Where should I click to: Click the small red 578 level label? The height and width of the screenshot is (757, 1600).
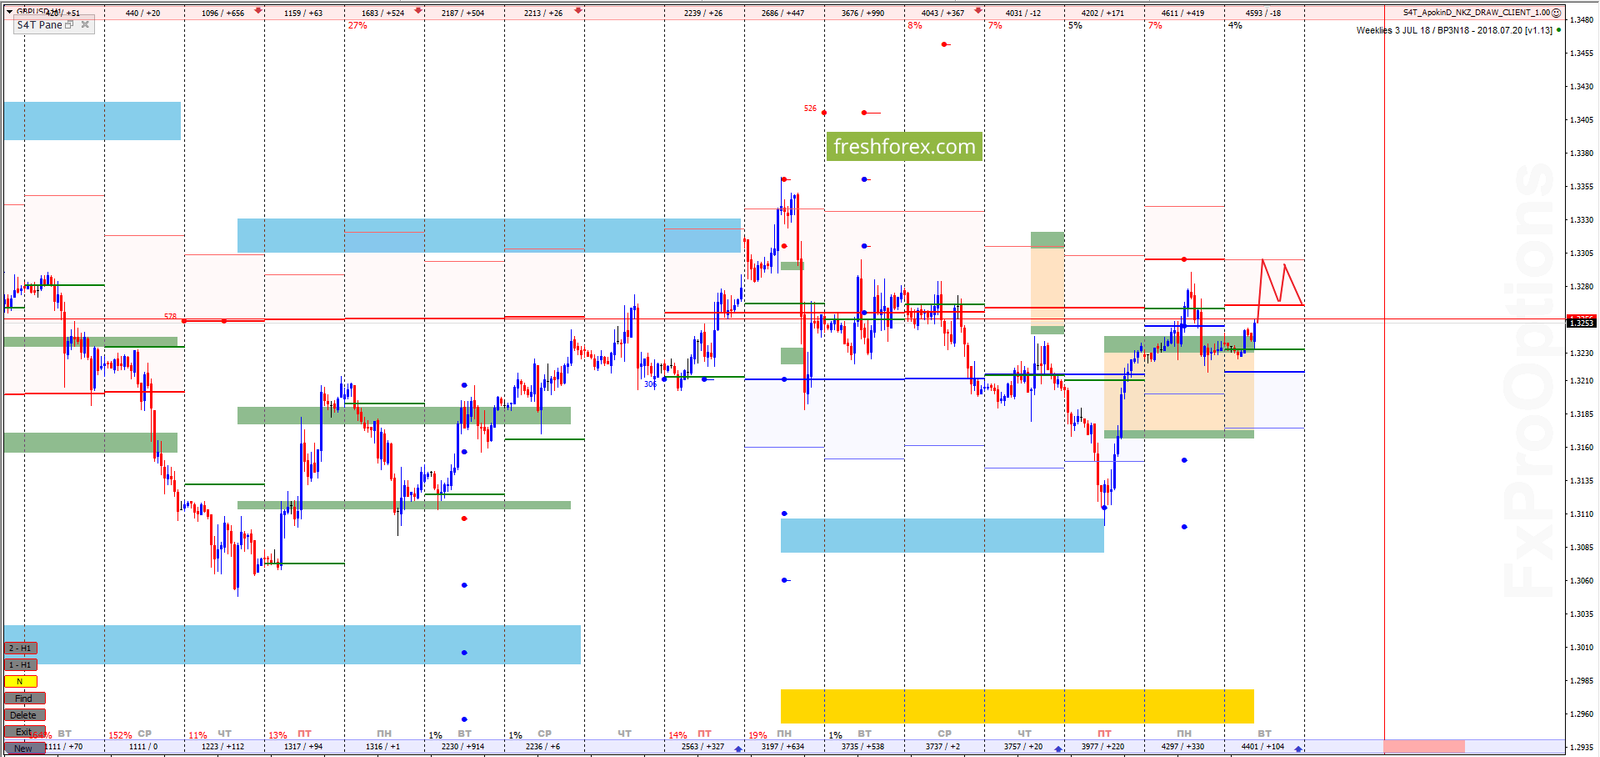(x=170, y=316)
